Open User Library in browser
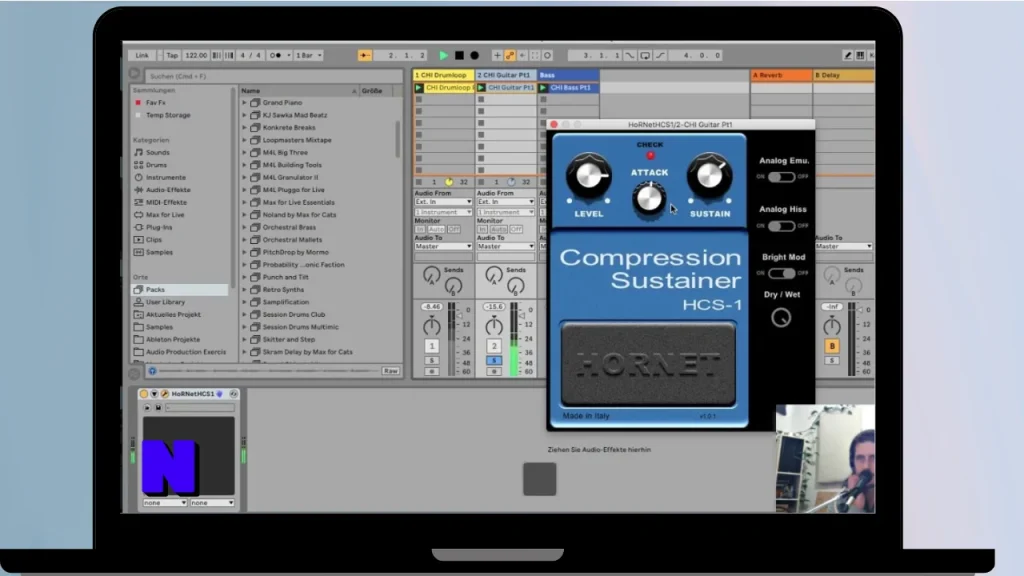 [165, 302]
